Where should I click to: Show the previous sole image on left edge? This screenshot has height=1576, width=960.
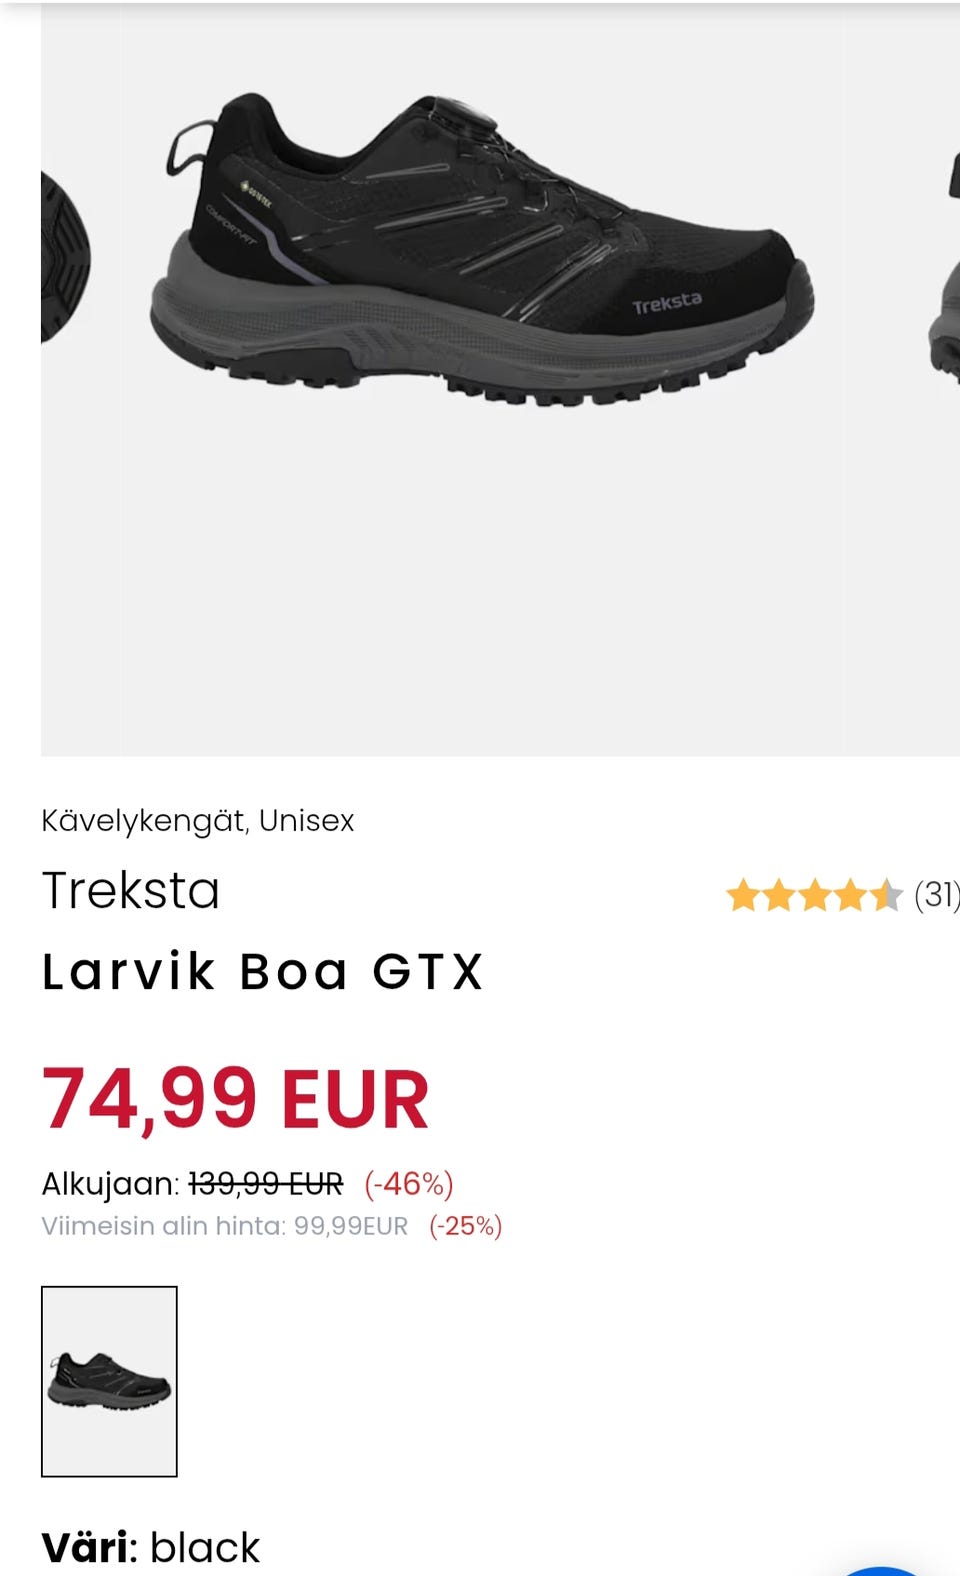64,255
